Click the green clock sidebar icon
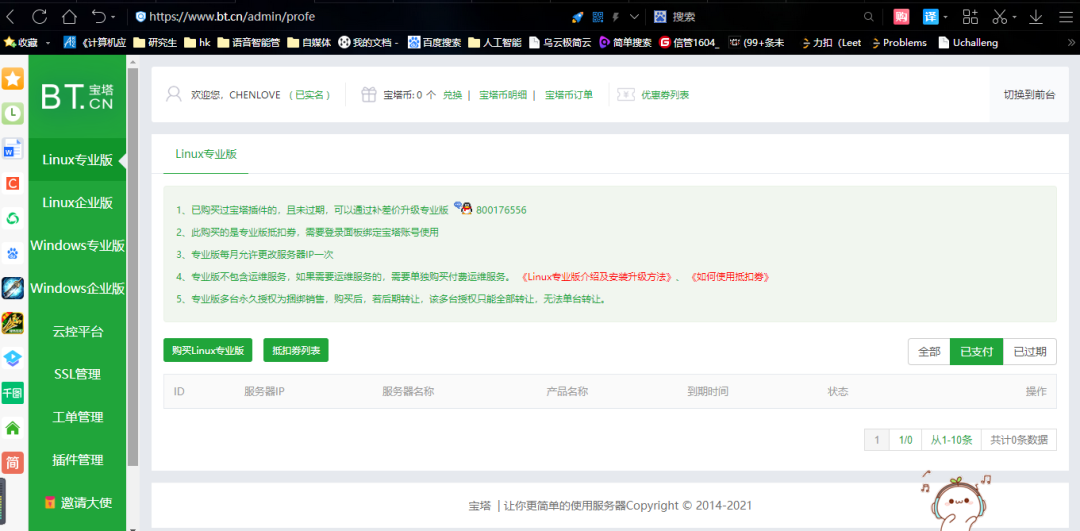 click(x=12, y=113)
